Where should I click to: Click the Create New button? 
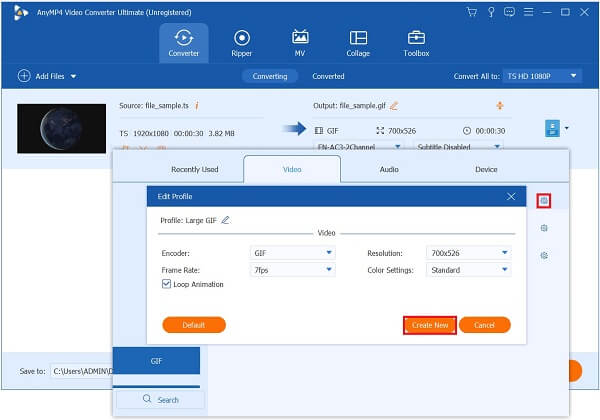430,325
